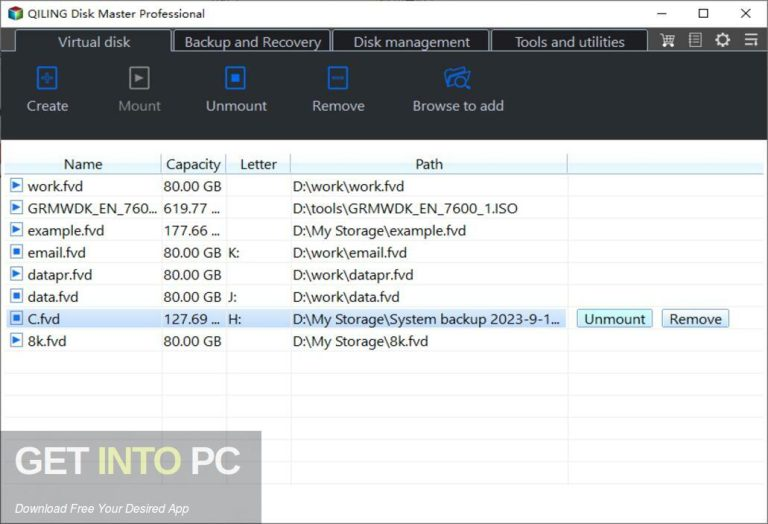Image resolution: width=768 pixels, height=524 pixels.
Task: Select the GRMWDK_EN_760... file name
Action: pos(92,208)
